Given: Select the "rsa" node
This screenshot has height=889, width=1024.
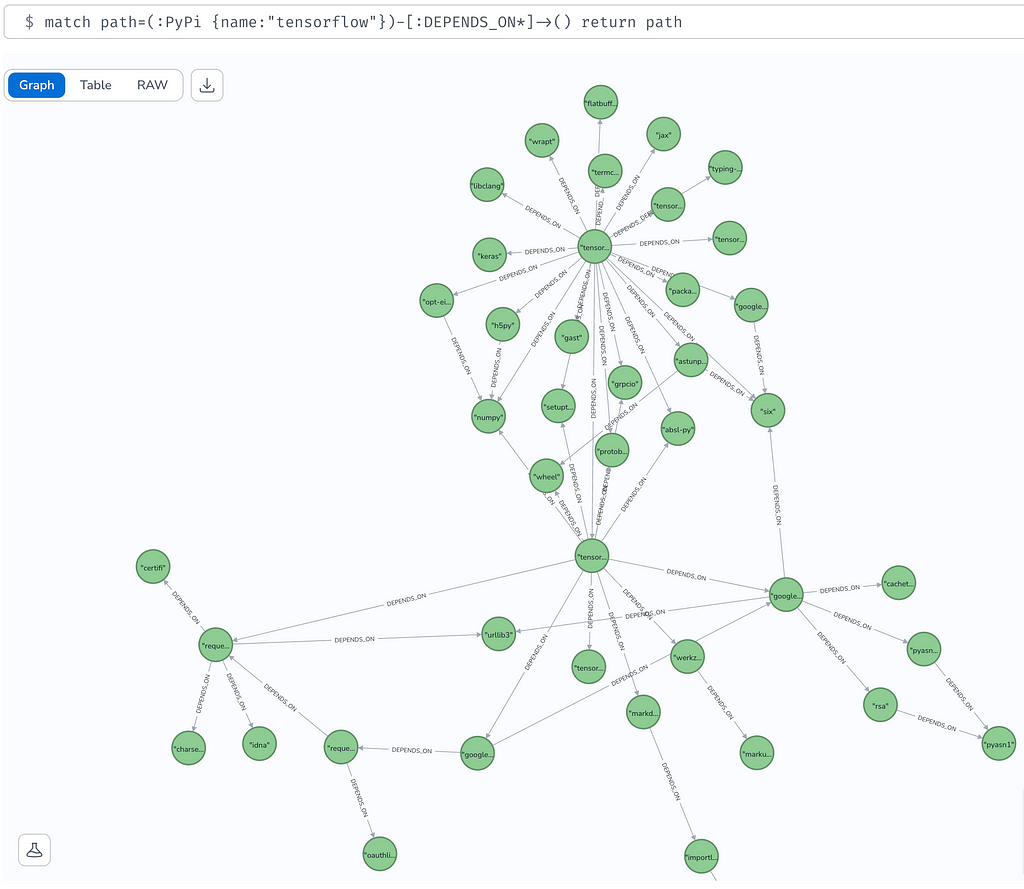Looking at the screenshot, I should pos(880,705).
